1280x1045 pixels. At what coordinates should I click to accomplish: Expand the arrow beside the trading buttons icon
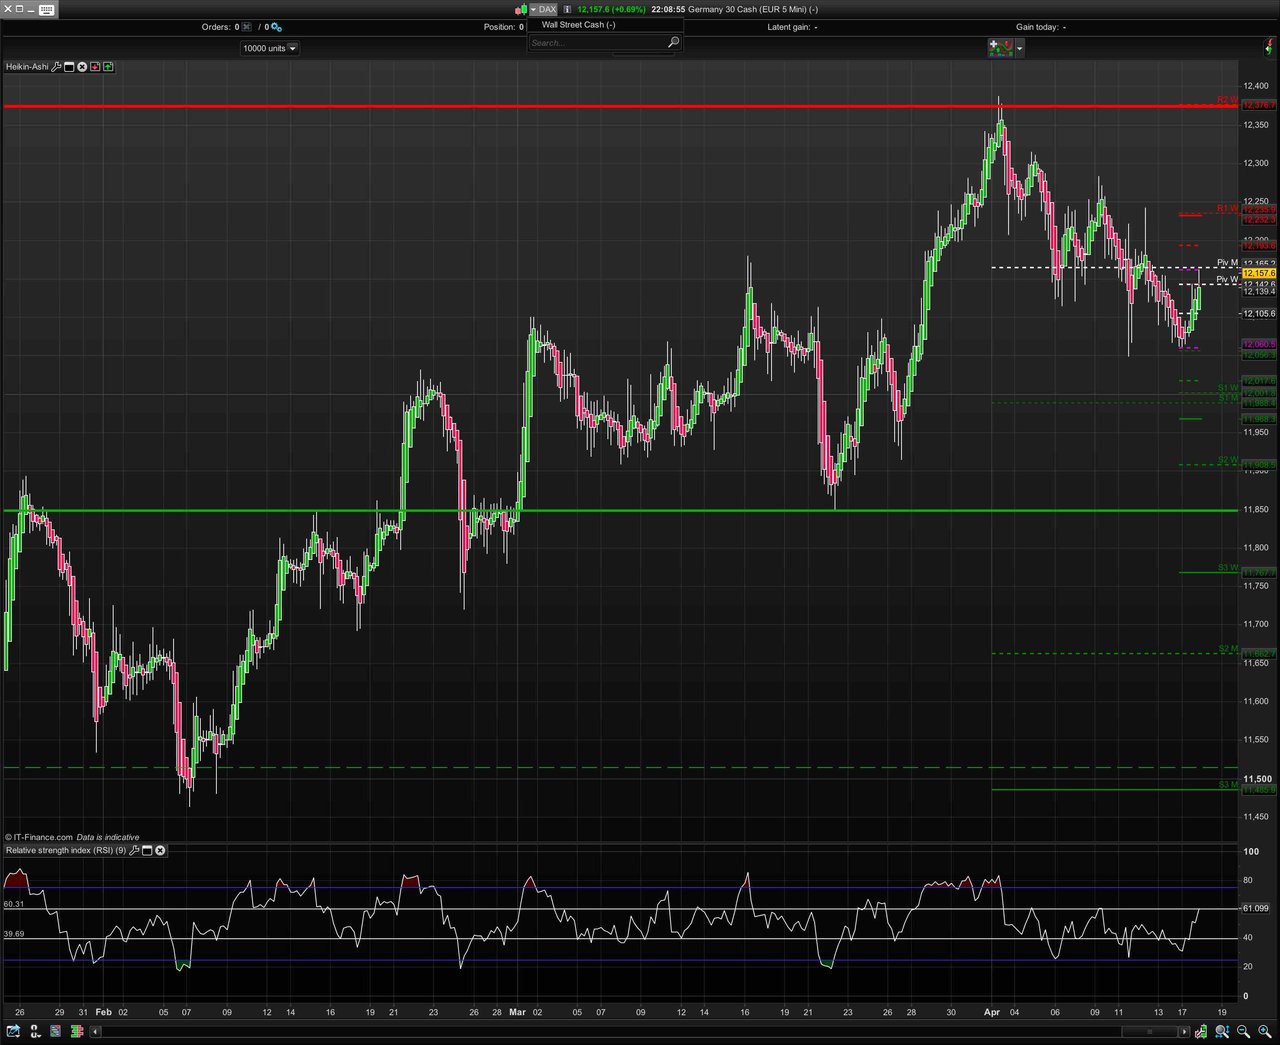point(1020,48)
